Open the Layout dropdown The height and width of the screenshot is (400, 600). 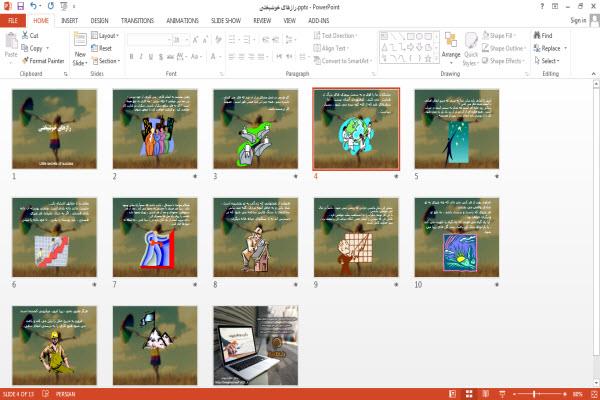pos(105,36)
